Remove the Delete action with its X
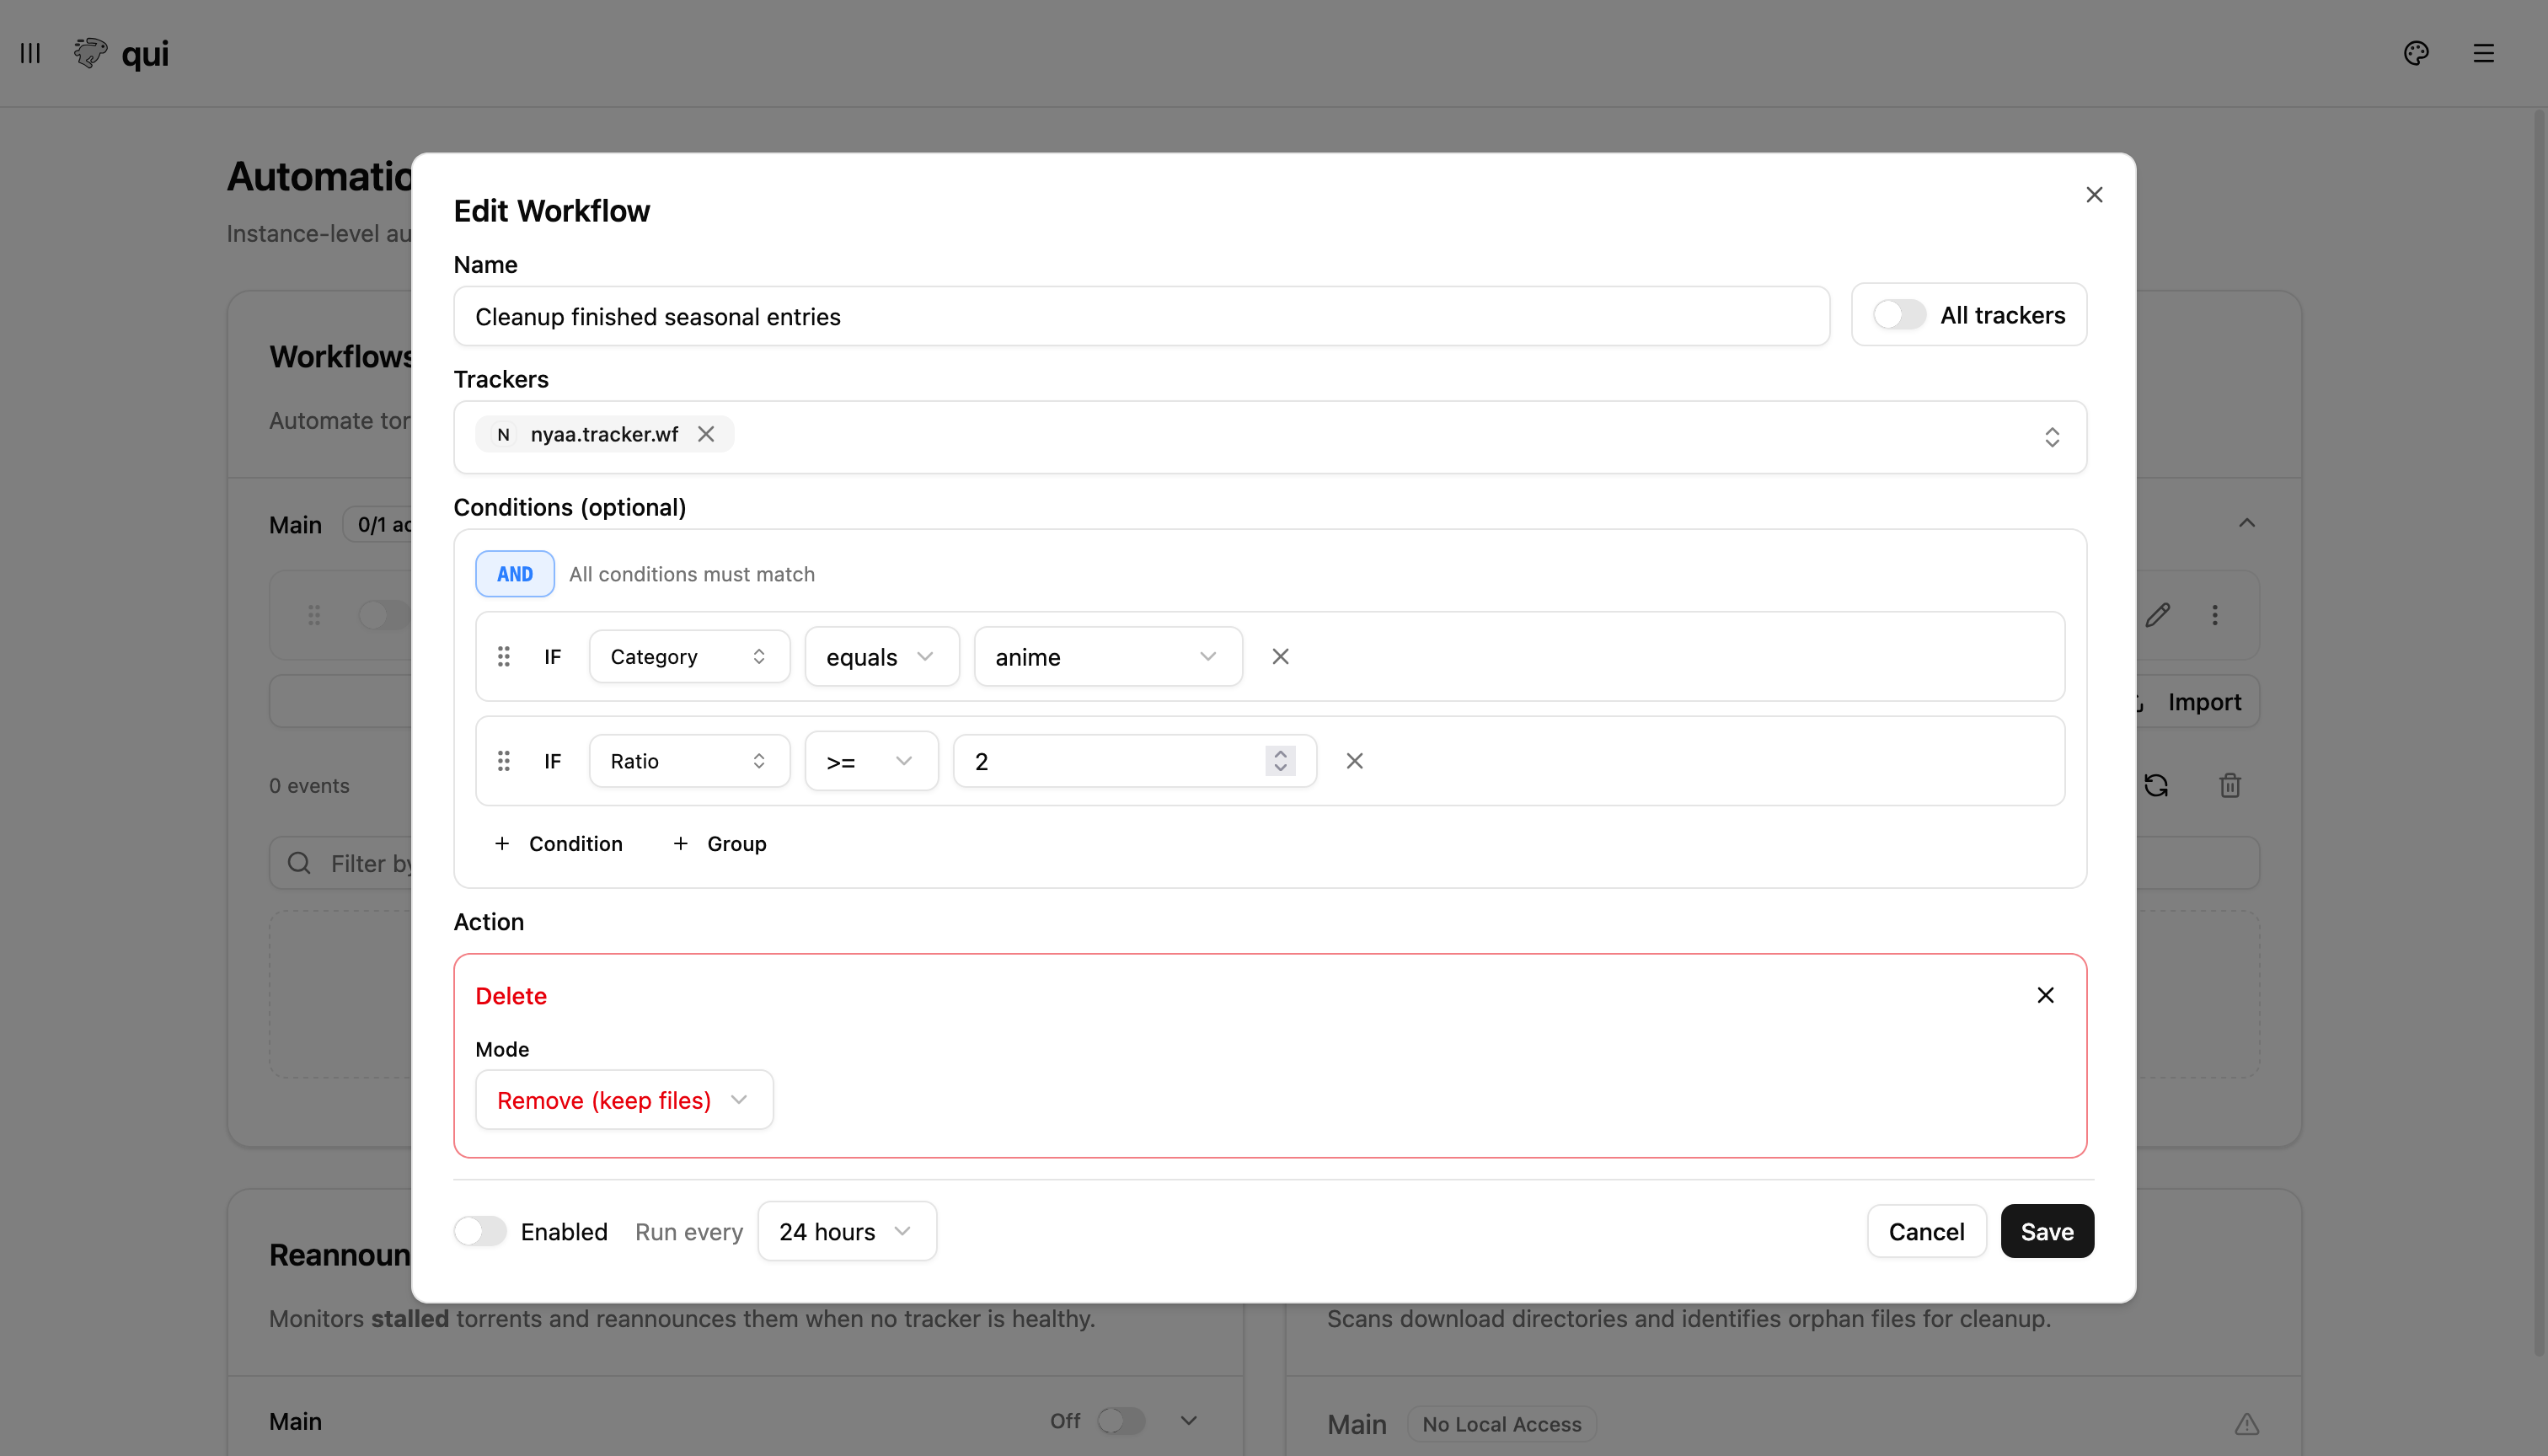Screen dimensions: 2548x1456 (x=2045, y=995)
